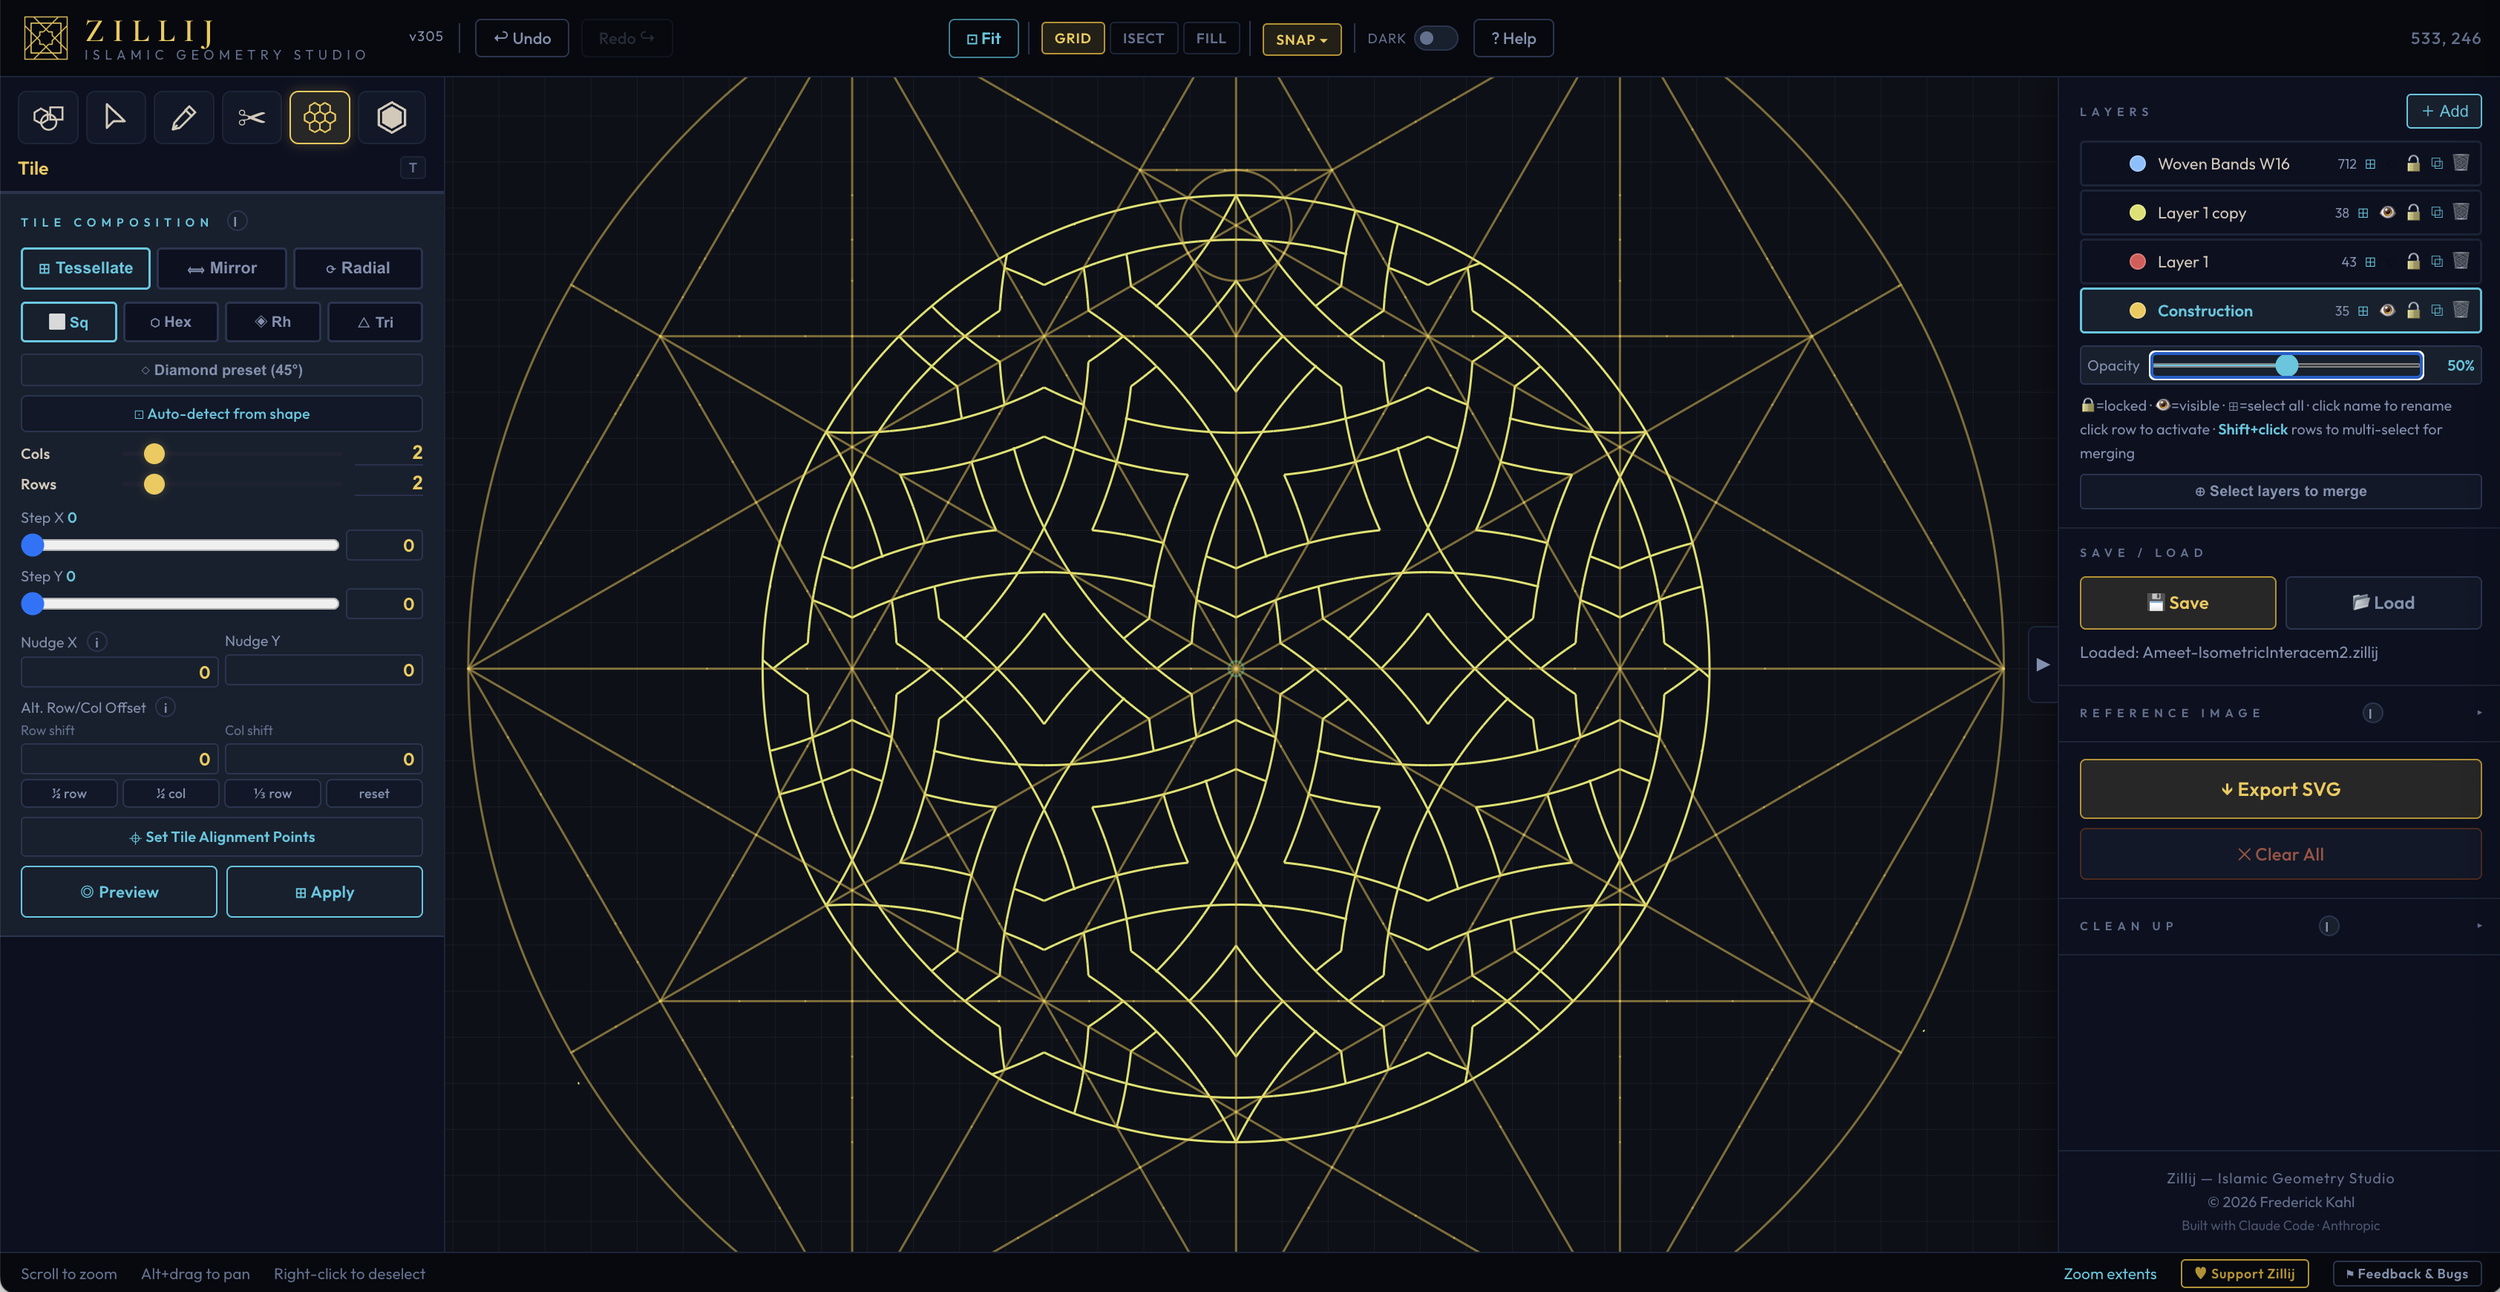Delete the Layer 1 layer
This screenshot has width=2500, height=1292.
coord(2461,261)
